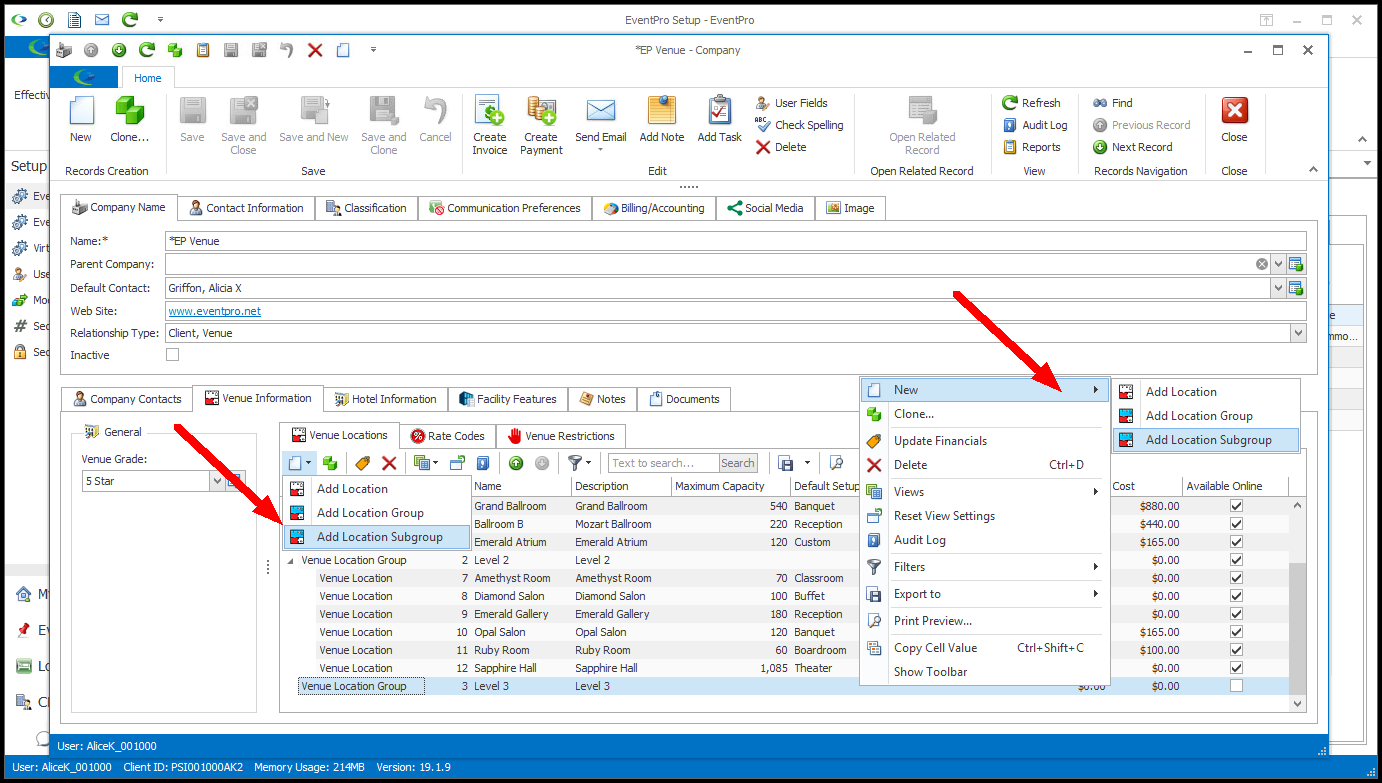Check Available Online for Level 3 row

(1236, 686)
